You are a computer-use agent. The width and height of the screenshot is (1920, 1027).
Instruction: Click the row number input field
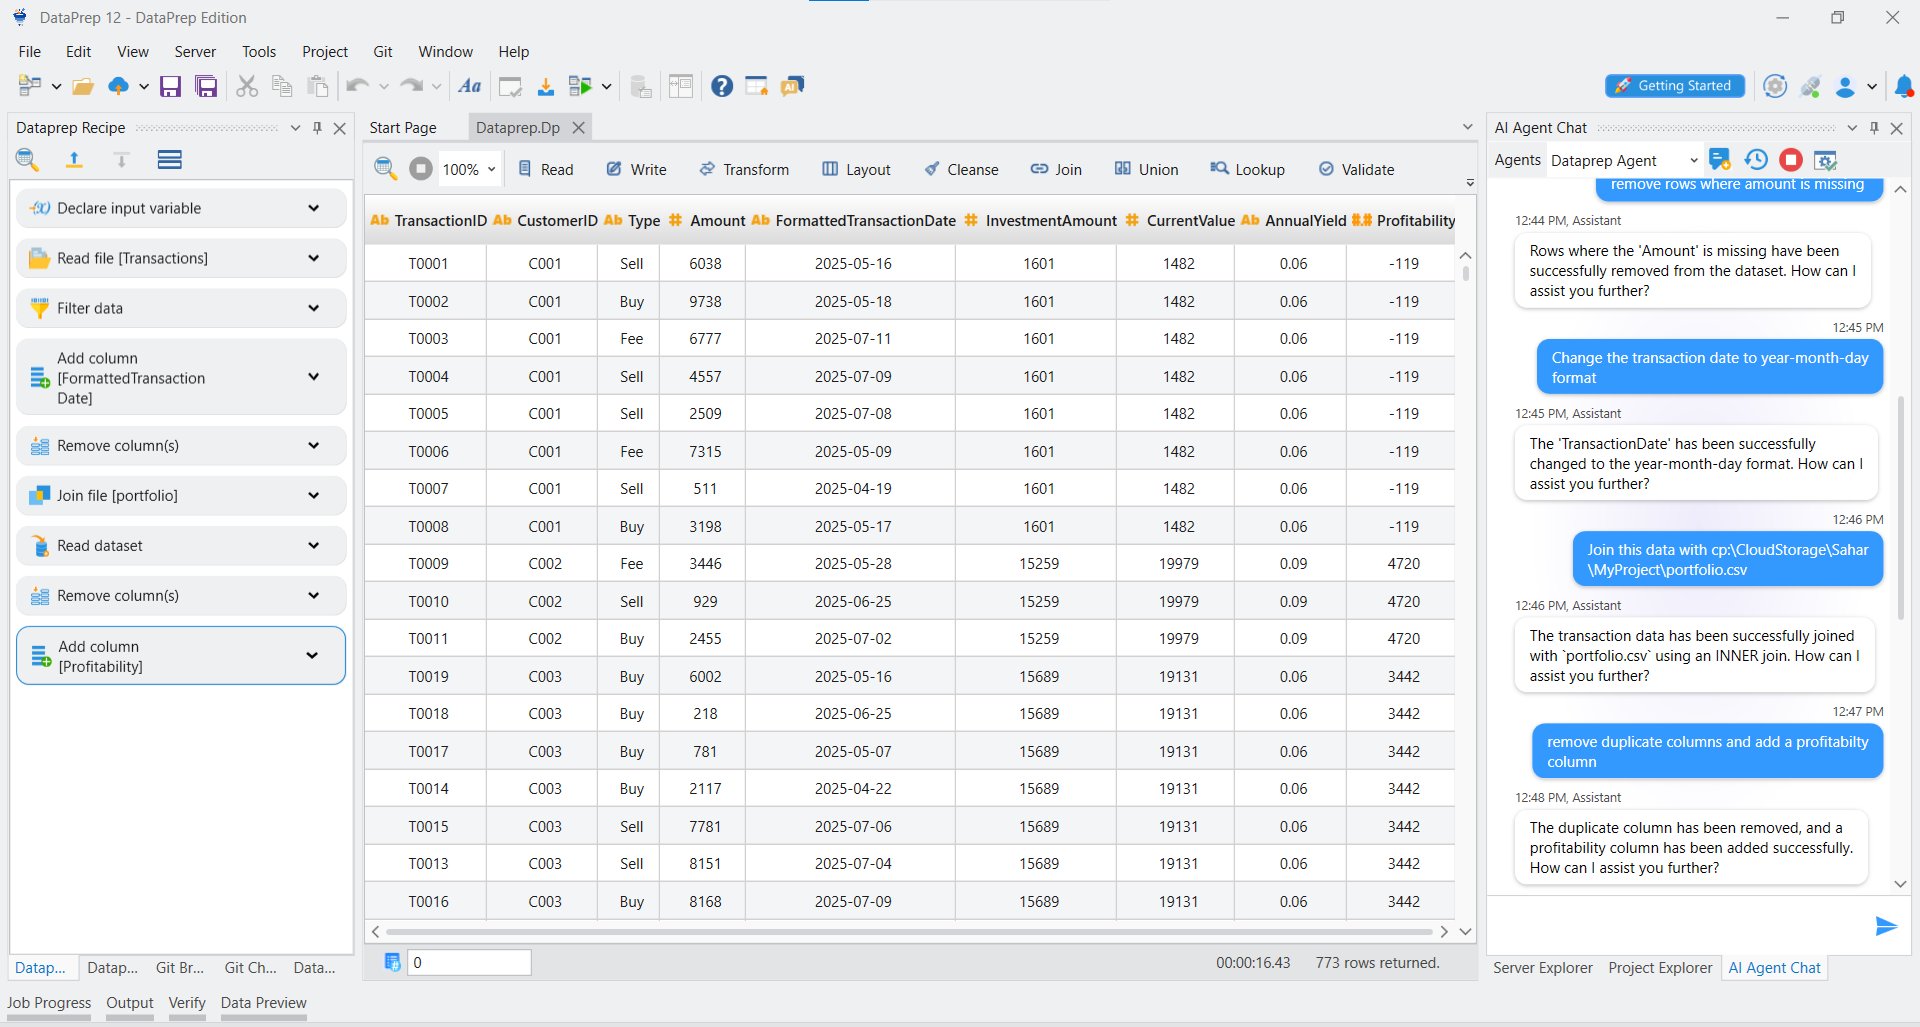tap(469, 962)
